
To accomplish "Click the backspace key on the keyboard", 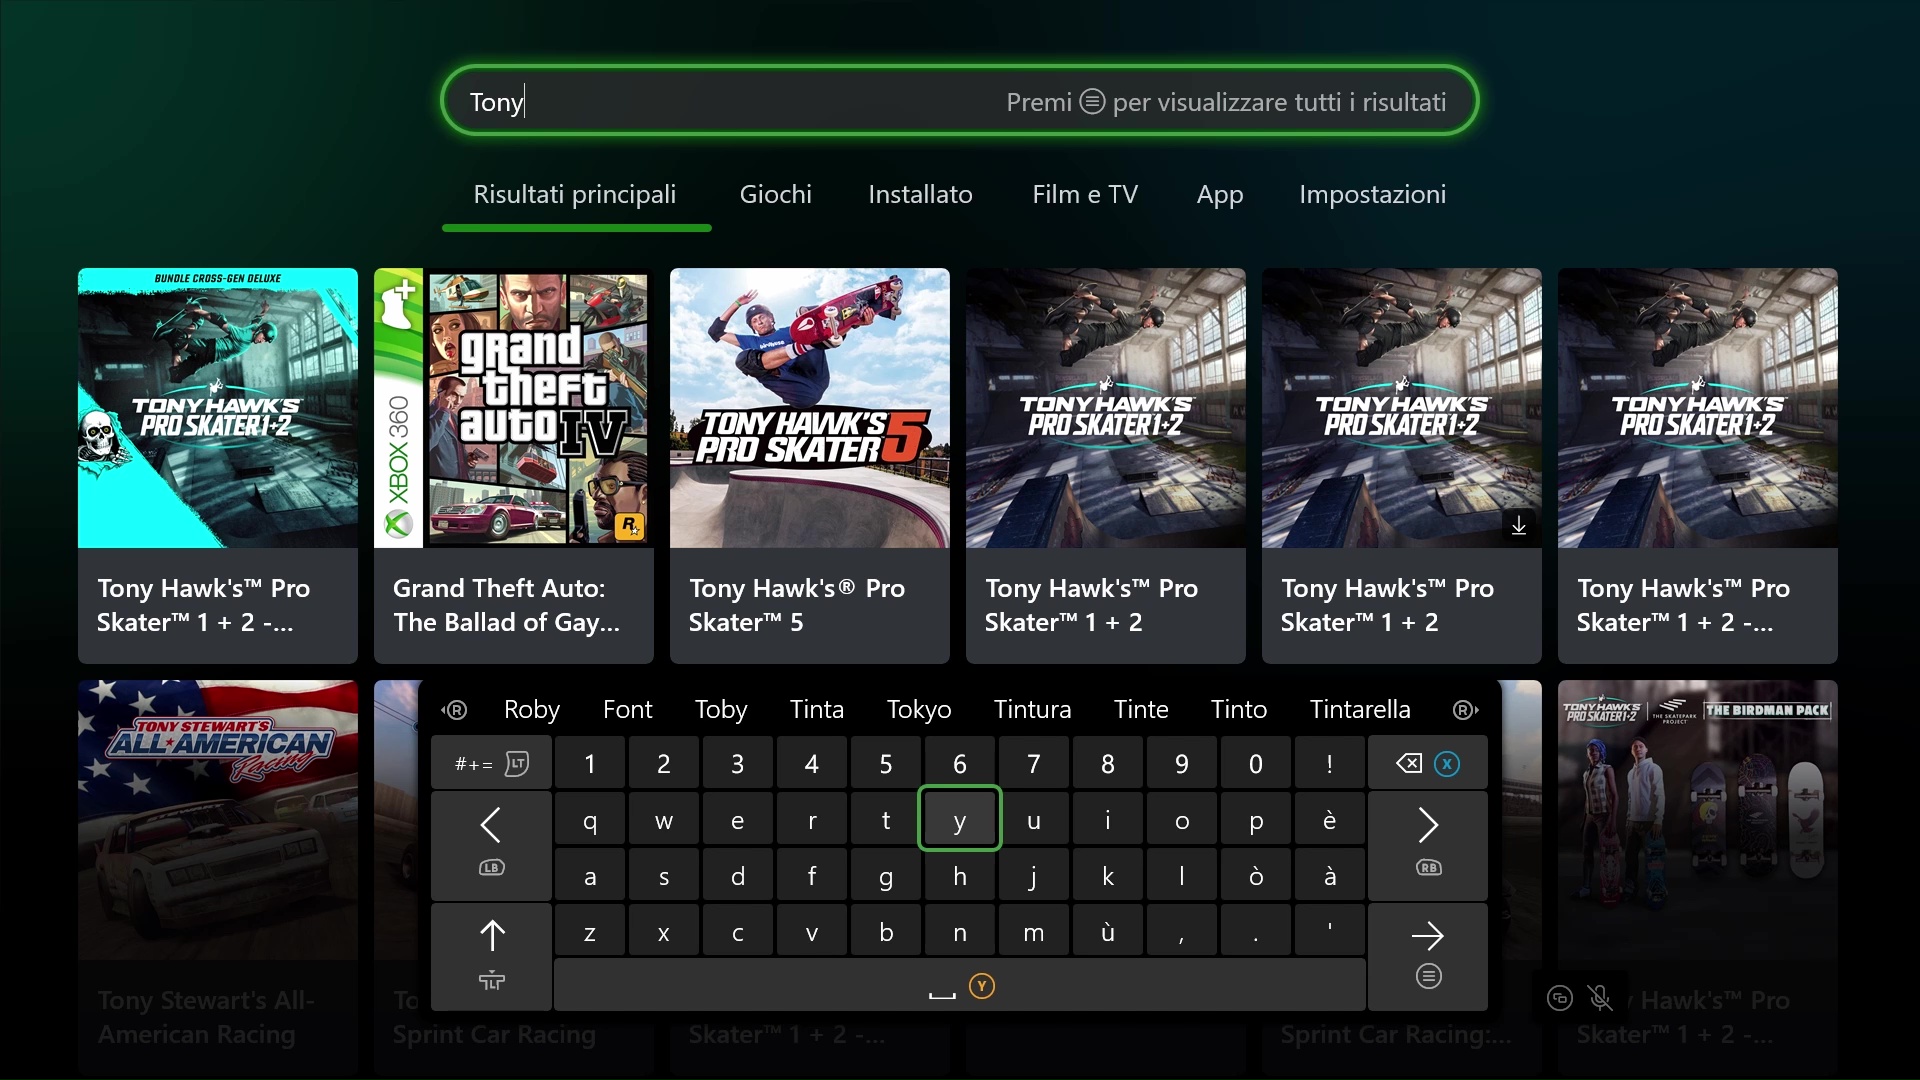I will tap(1427, 764).
